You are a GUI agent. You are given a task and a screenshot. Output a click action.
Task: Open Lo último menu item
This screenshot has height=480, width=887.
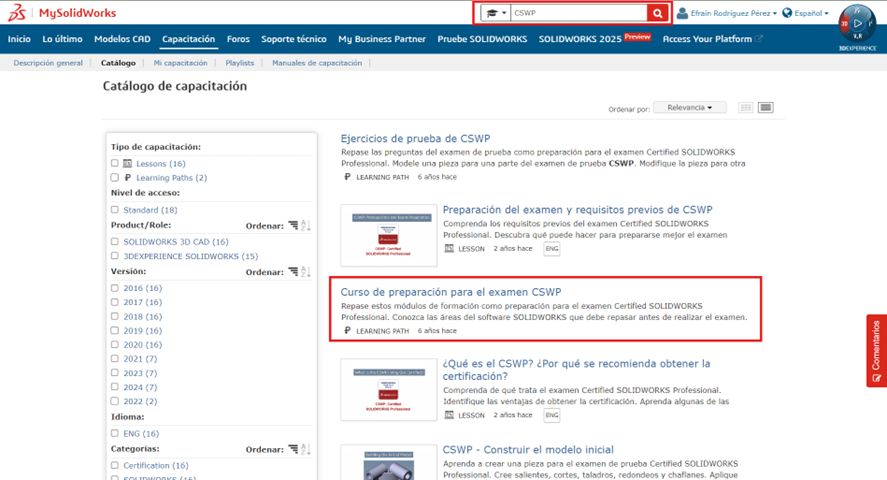click(62, 39)
